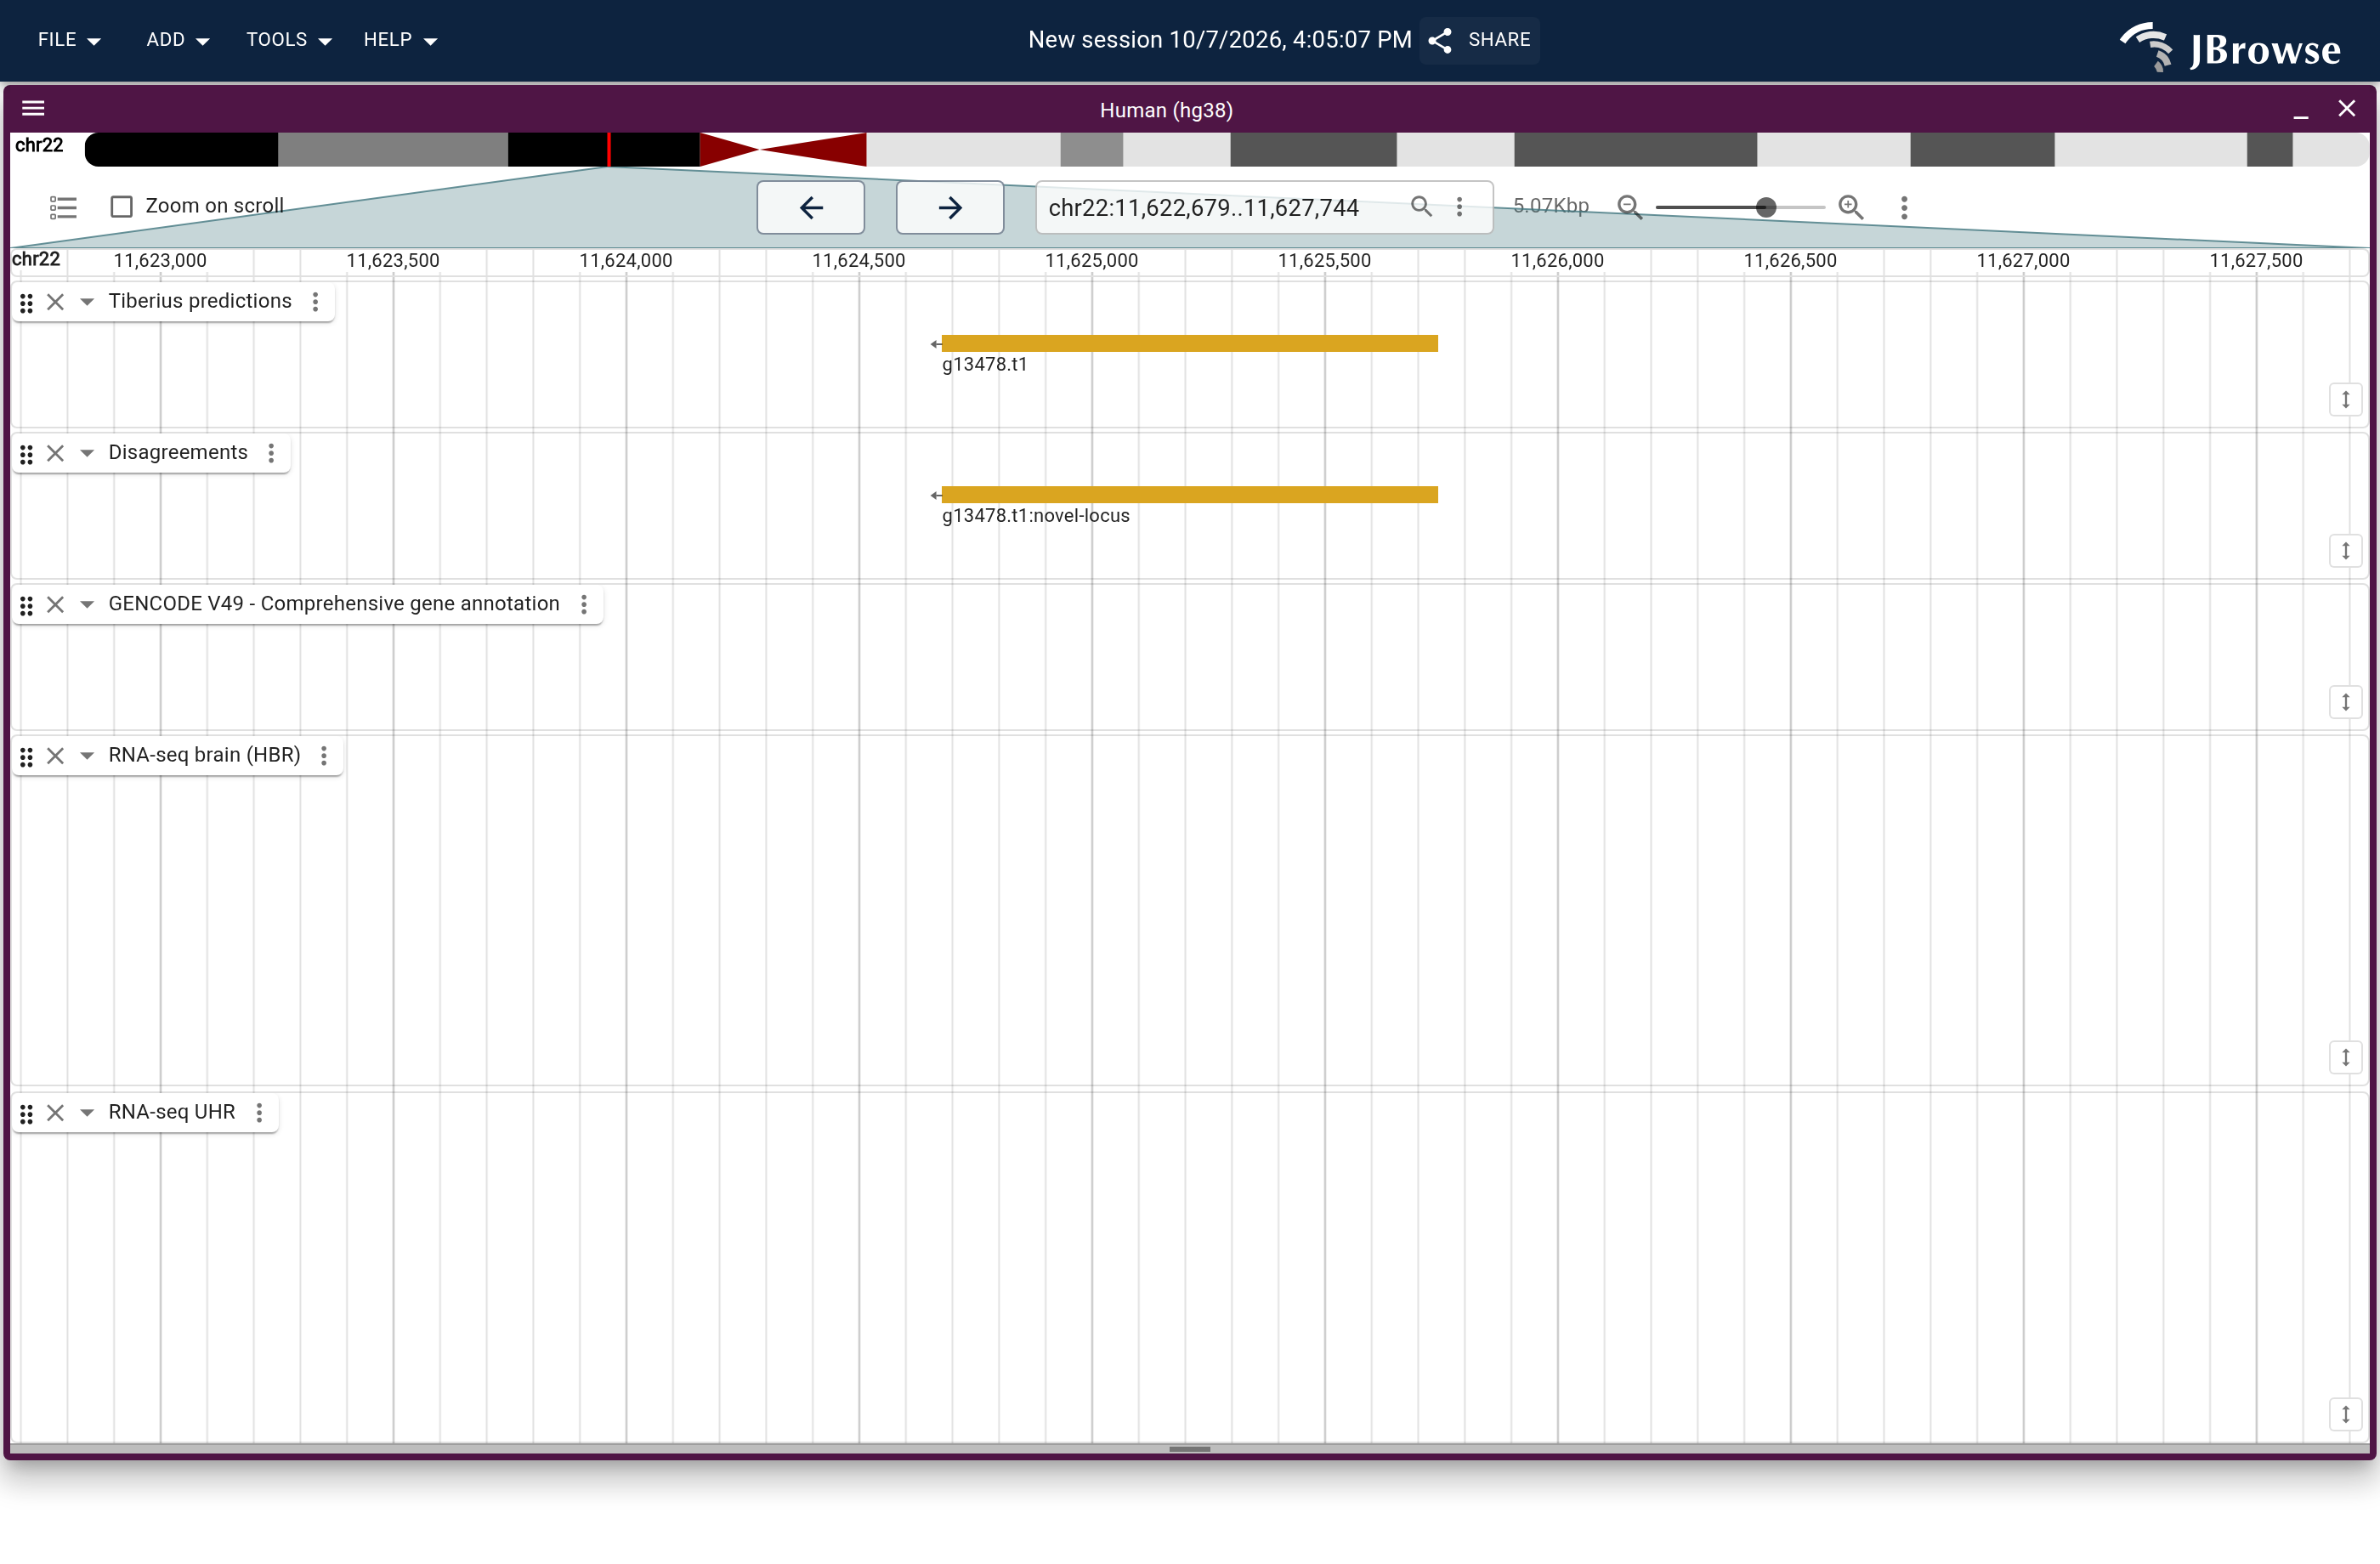
Task: Open the TOOLS menu
Action: coord(288,40)
